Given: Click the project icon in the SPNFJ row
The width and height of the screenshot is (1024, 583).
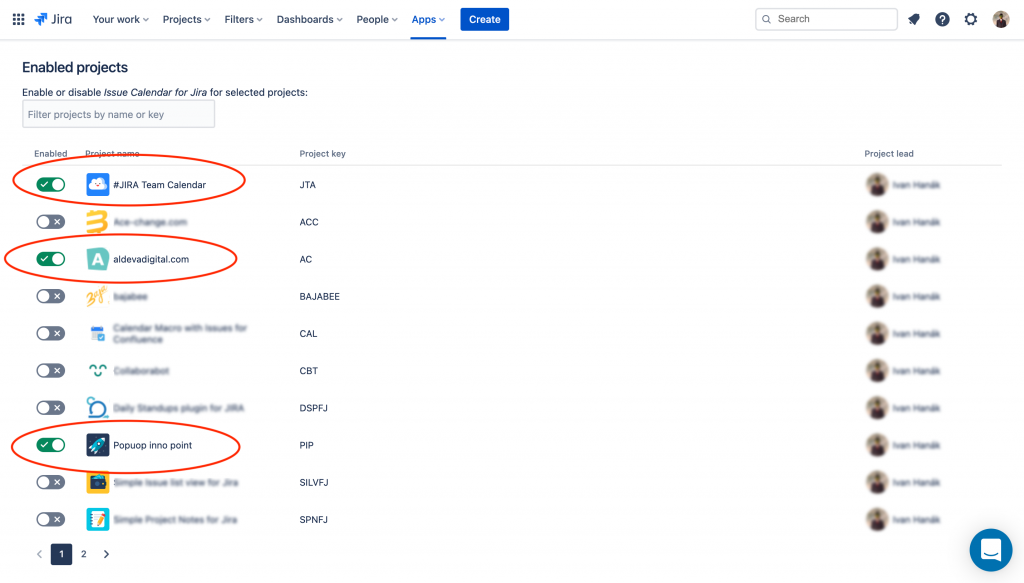Looking at the screenshot, I should pos(97,520).
